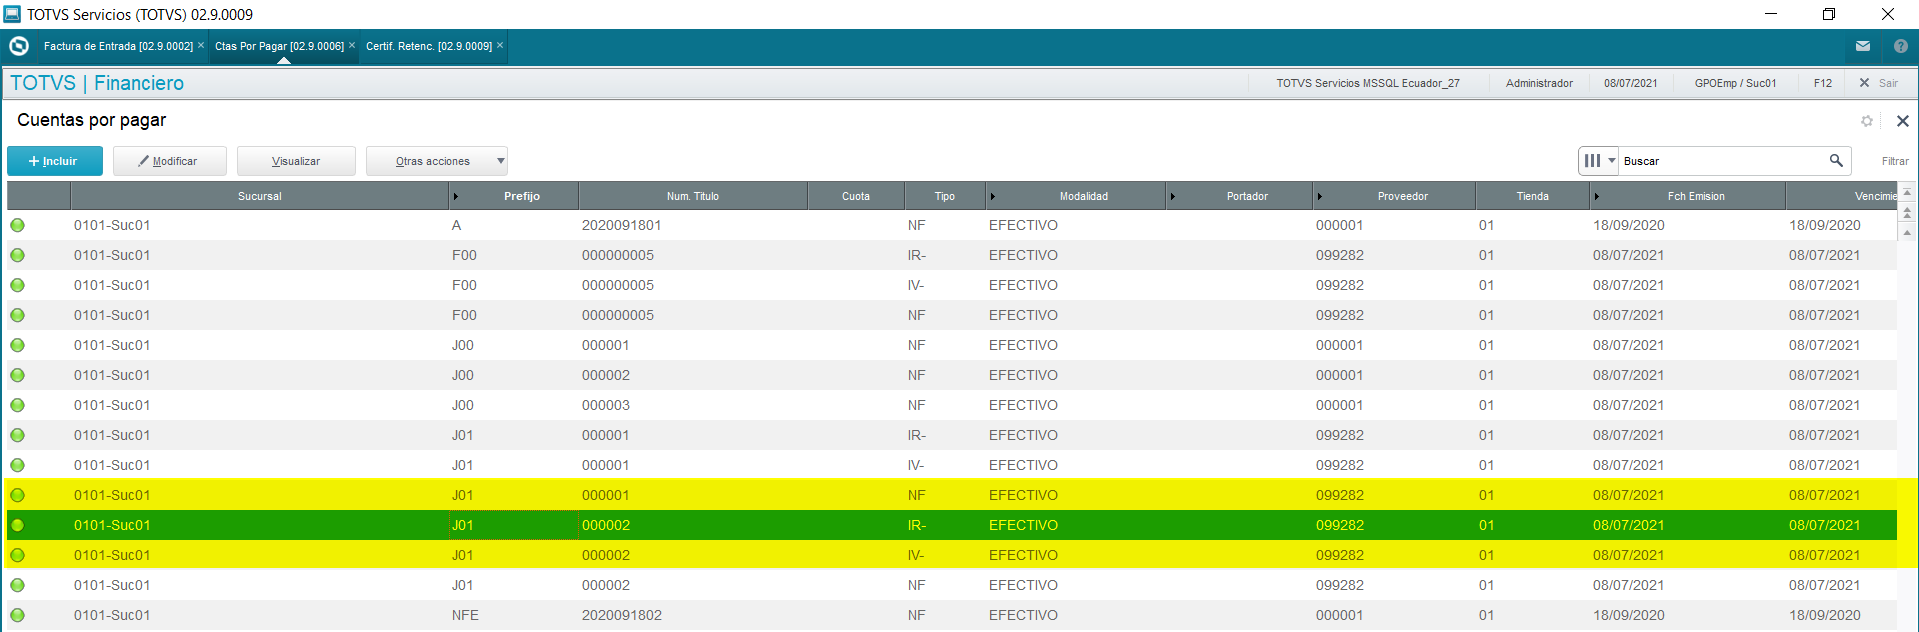Select the highlighted J01 000002 IV- row

(x=951, y=555)
